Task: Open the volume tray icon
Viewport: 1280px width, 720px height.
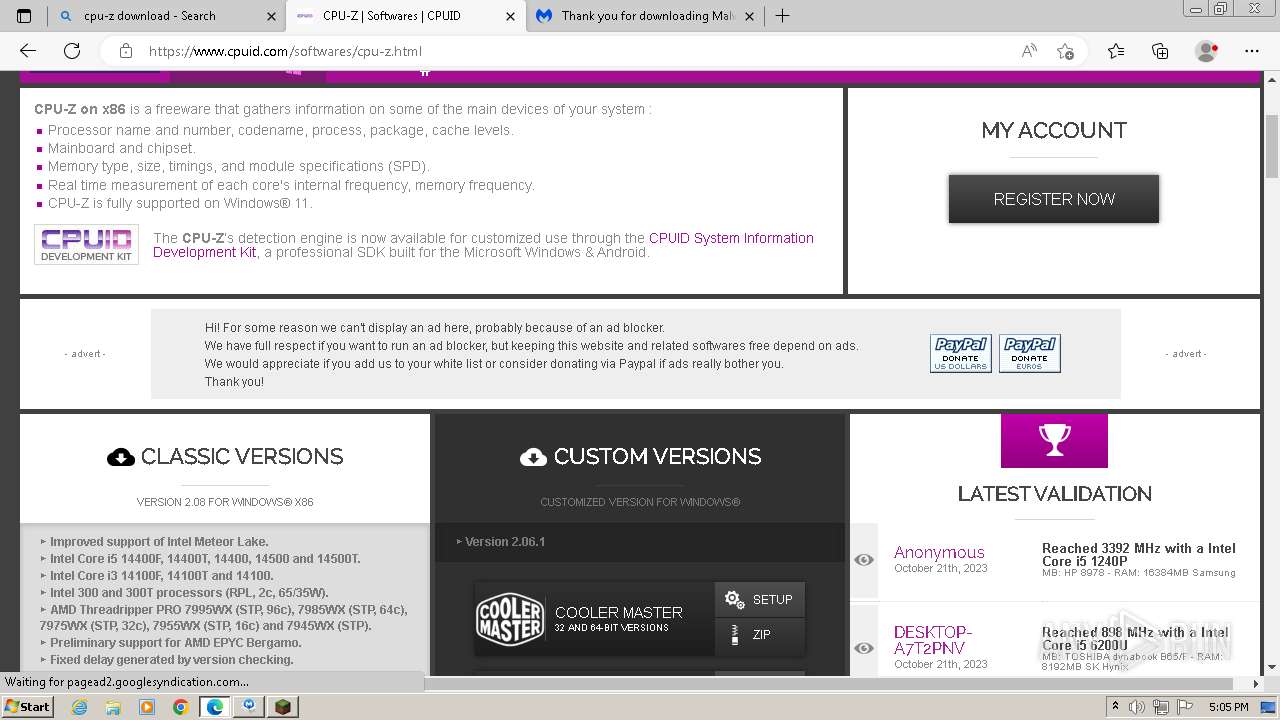Action: coord(1135,707)
